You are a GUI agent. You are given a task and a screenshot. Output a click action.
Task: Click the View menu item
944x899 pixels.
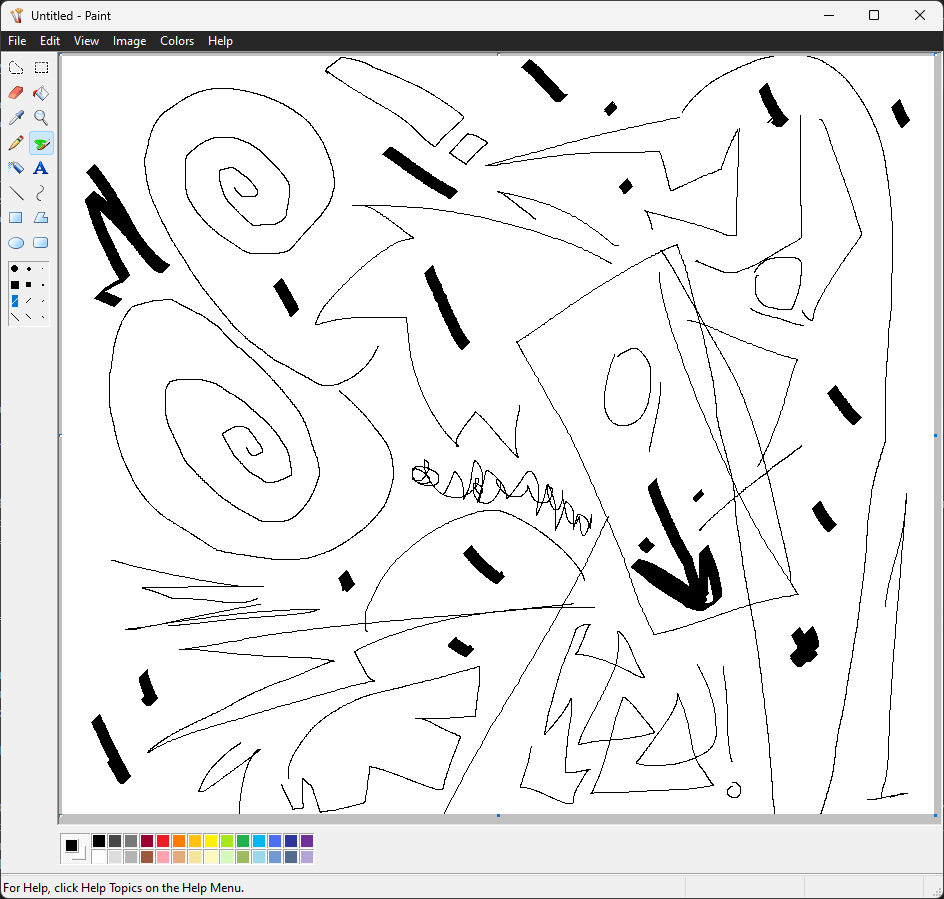86,41
